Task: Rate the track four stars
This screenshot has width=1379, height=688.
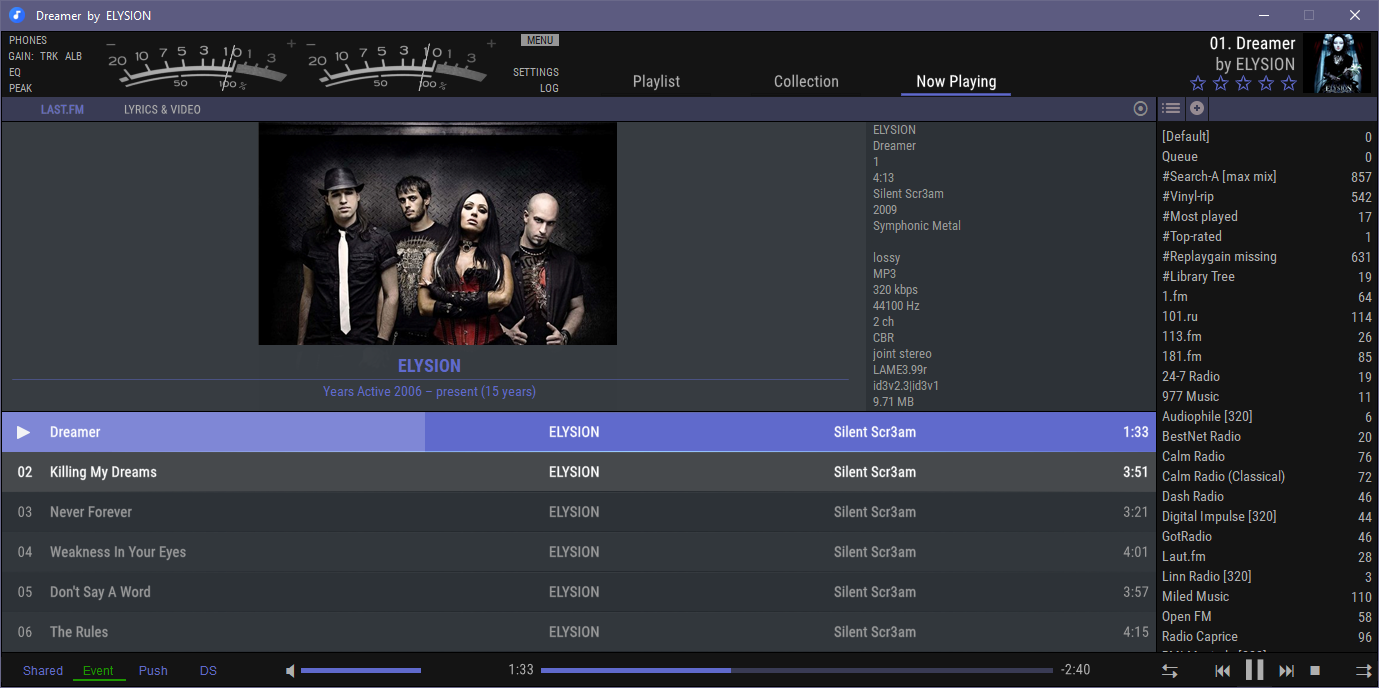Action: [1266, 84]
